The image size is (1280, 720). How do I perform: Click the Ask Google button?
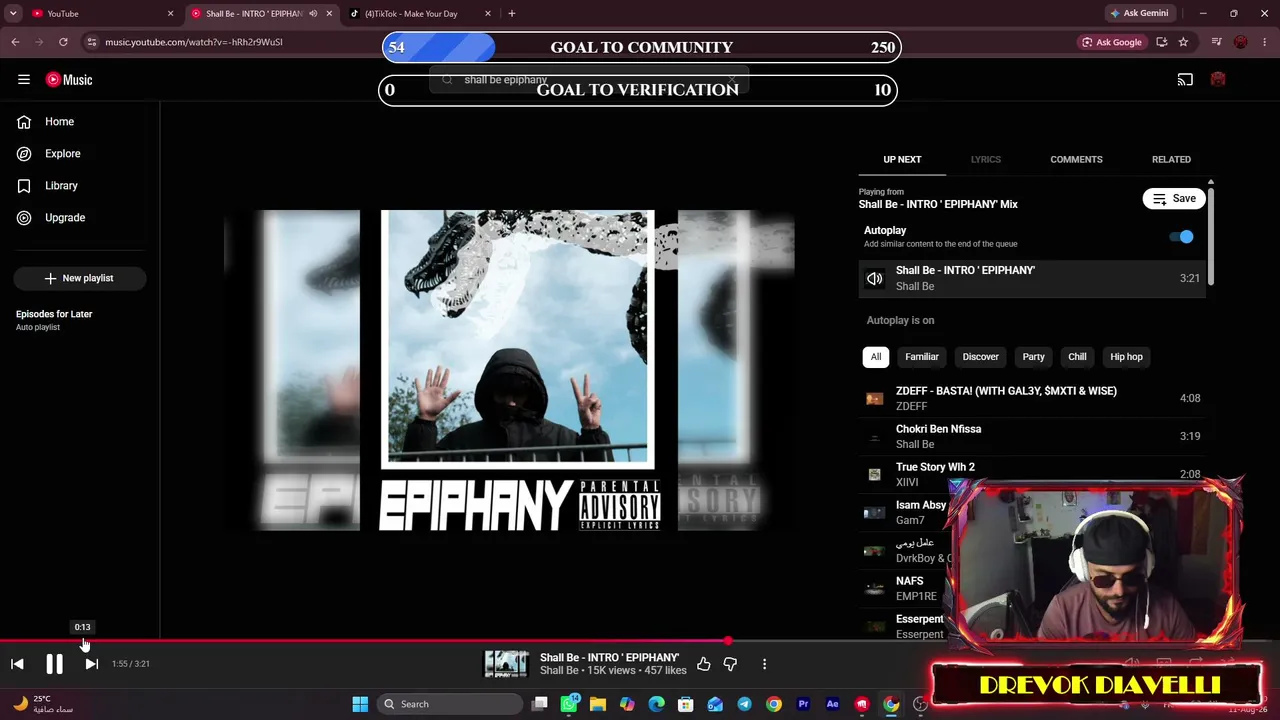click(1111, 42)
